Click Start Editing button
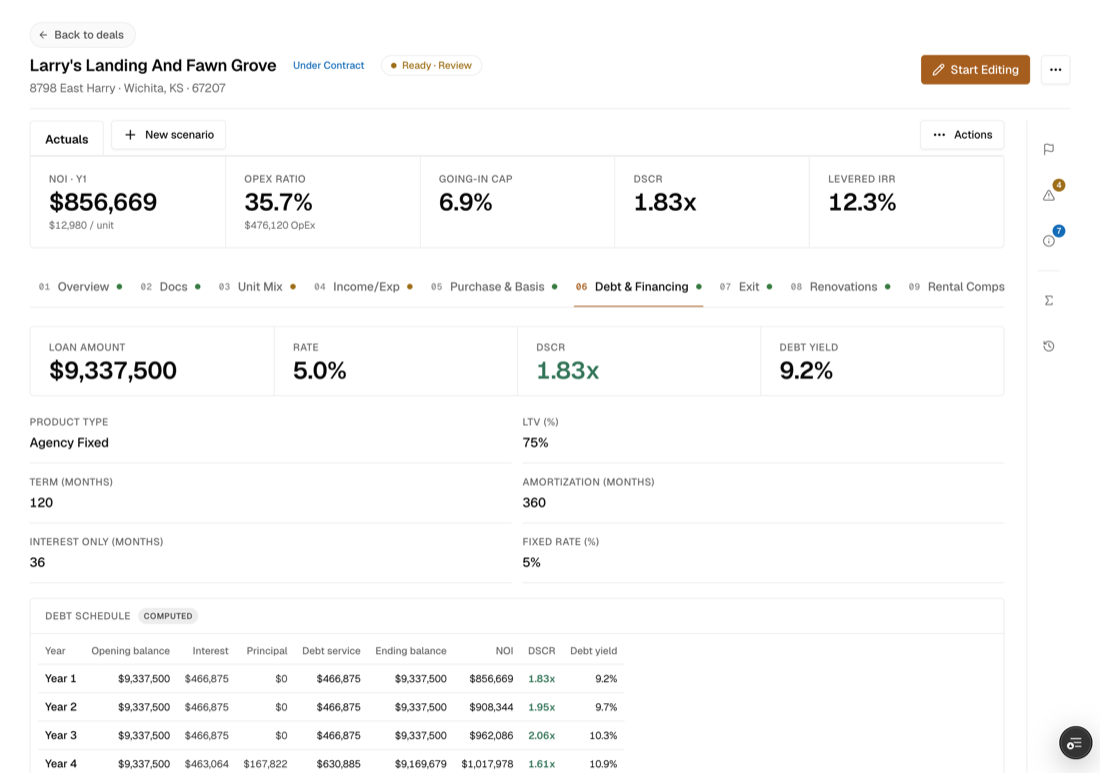This screenshot has width=1100, height=773. click(x=975, y=69)
